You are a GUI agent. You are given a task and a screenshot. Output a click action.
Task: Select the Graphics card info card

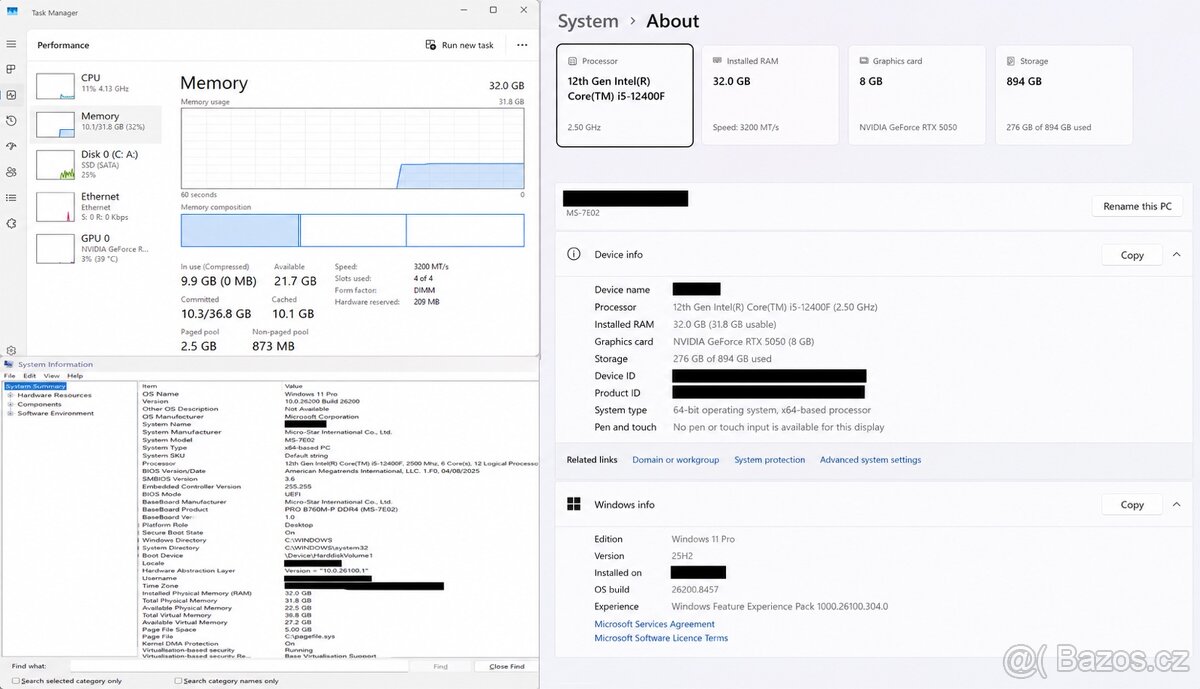click(x=917, y=95)
